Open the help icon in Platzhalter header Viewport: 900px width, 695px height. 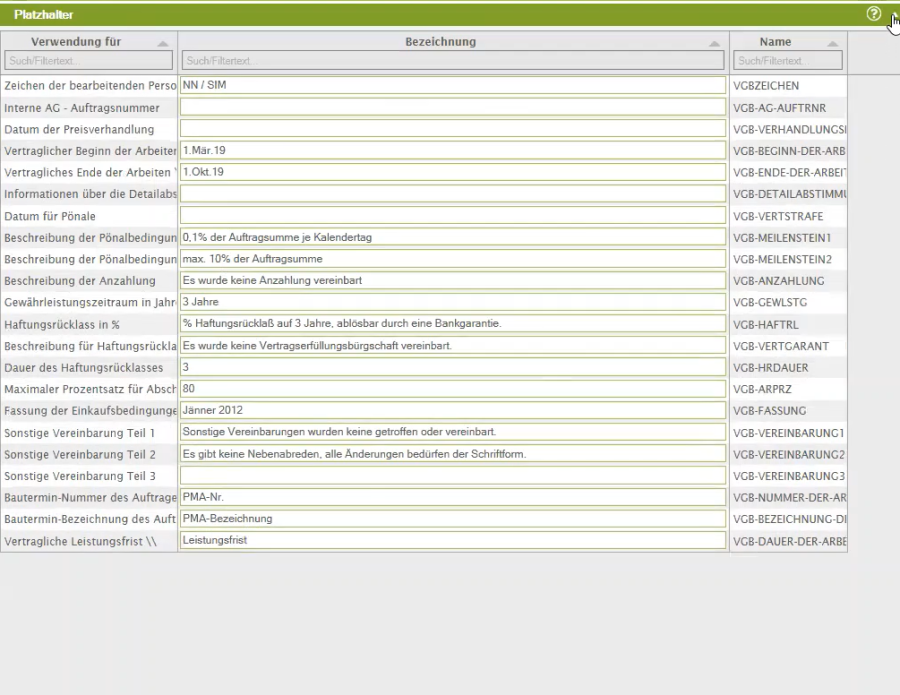(874, 14)
